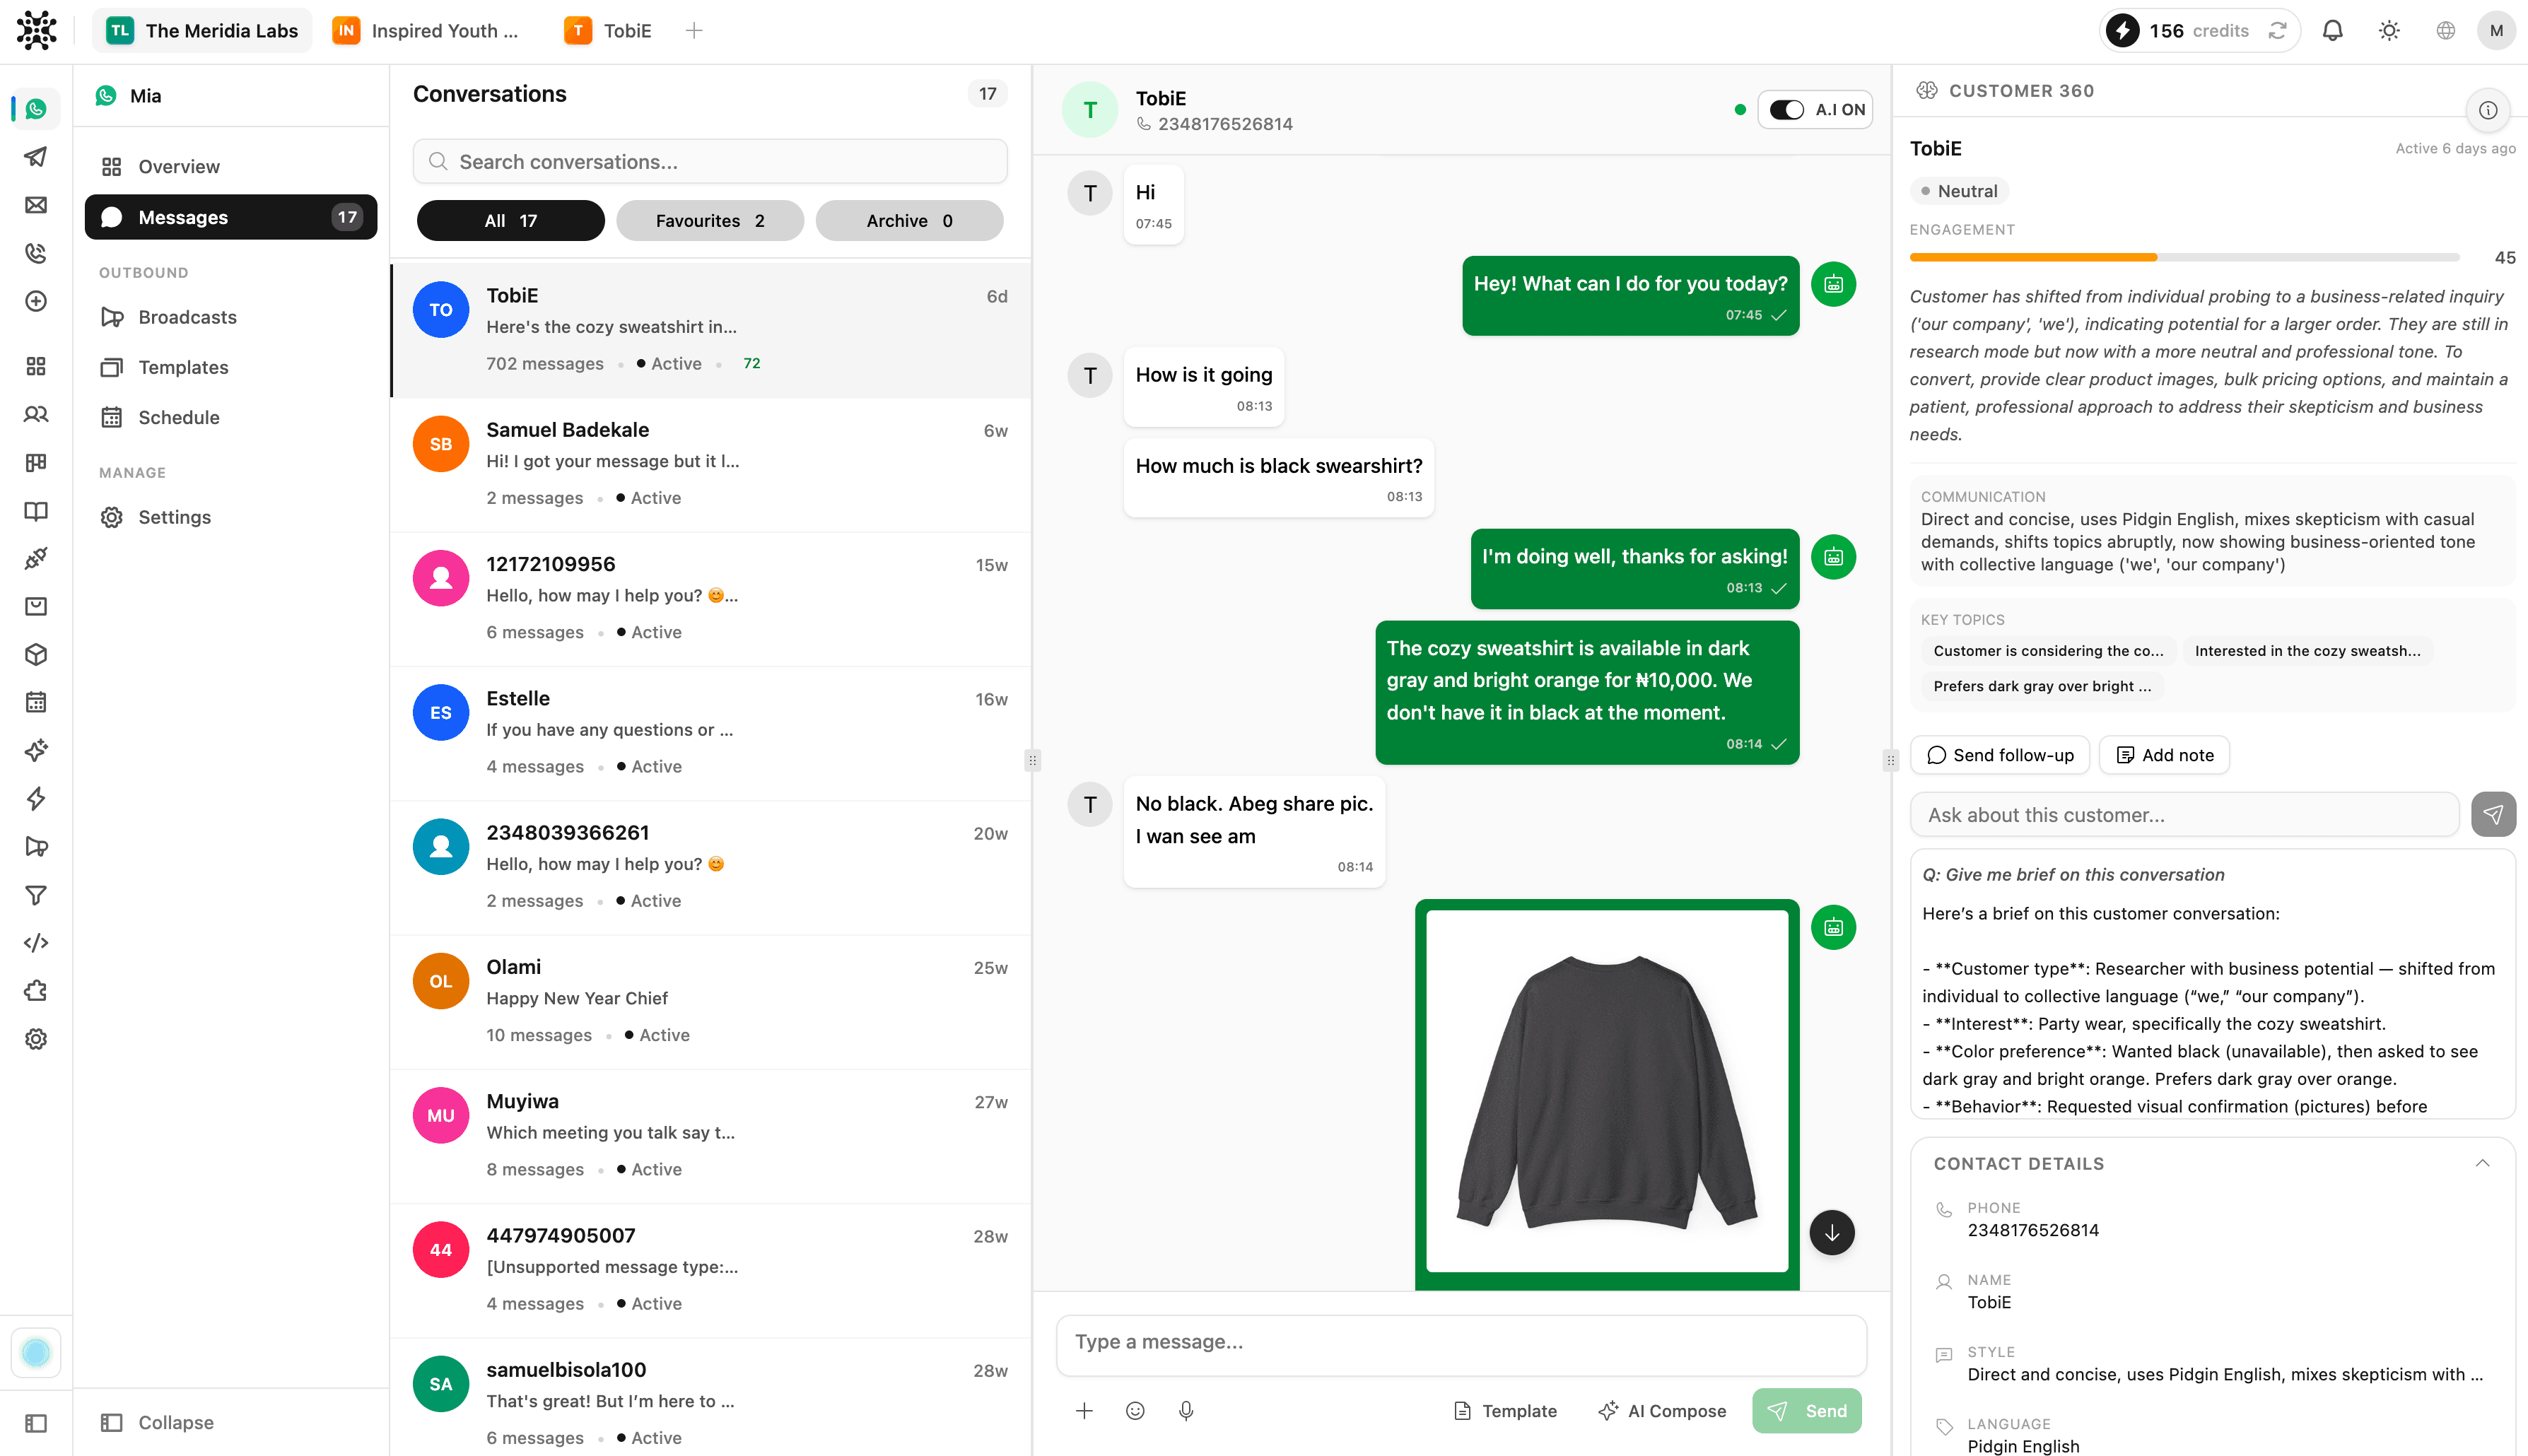Select the All 17 conversations filter
Image resolution: width=2528 pixels, height=1456 pixels.
[x=510, y=221]
